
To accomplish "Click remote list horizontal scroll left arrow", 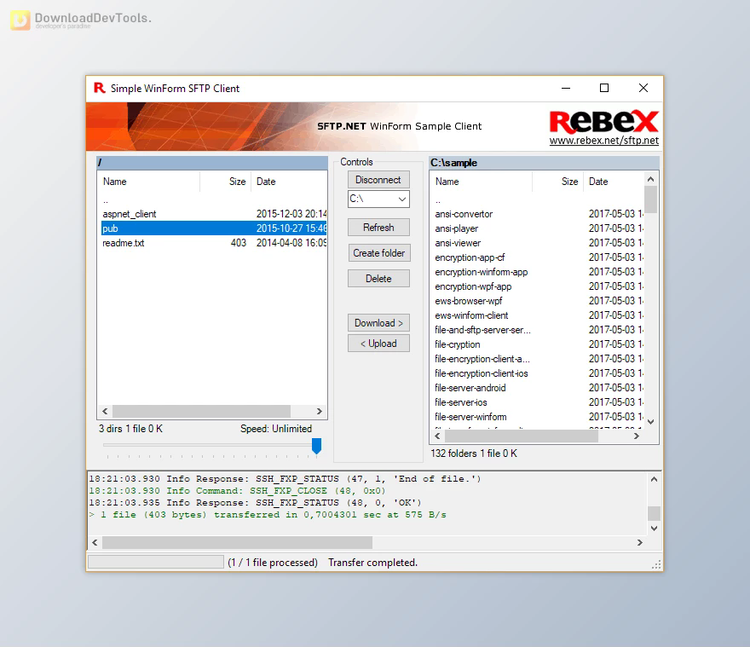I will point(105,411).
